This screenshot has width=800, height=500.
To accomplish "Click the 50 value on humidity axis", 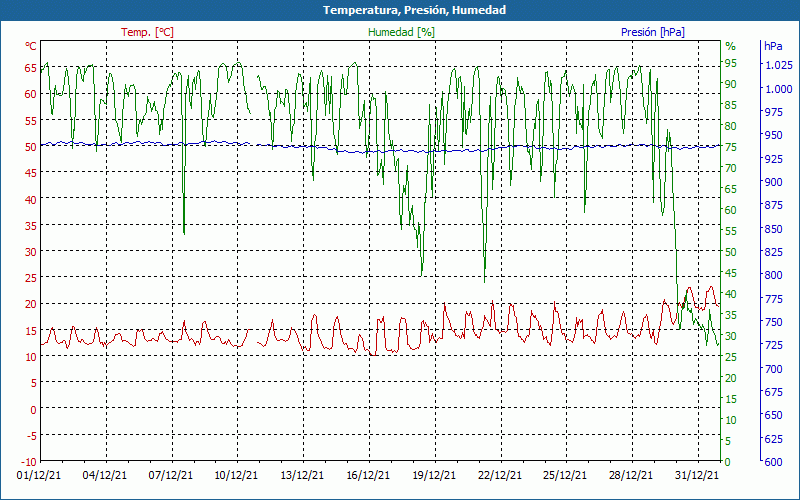I will [731, 252].
